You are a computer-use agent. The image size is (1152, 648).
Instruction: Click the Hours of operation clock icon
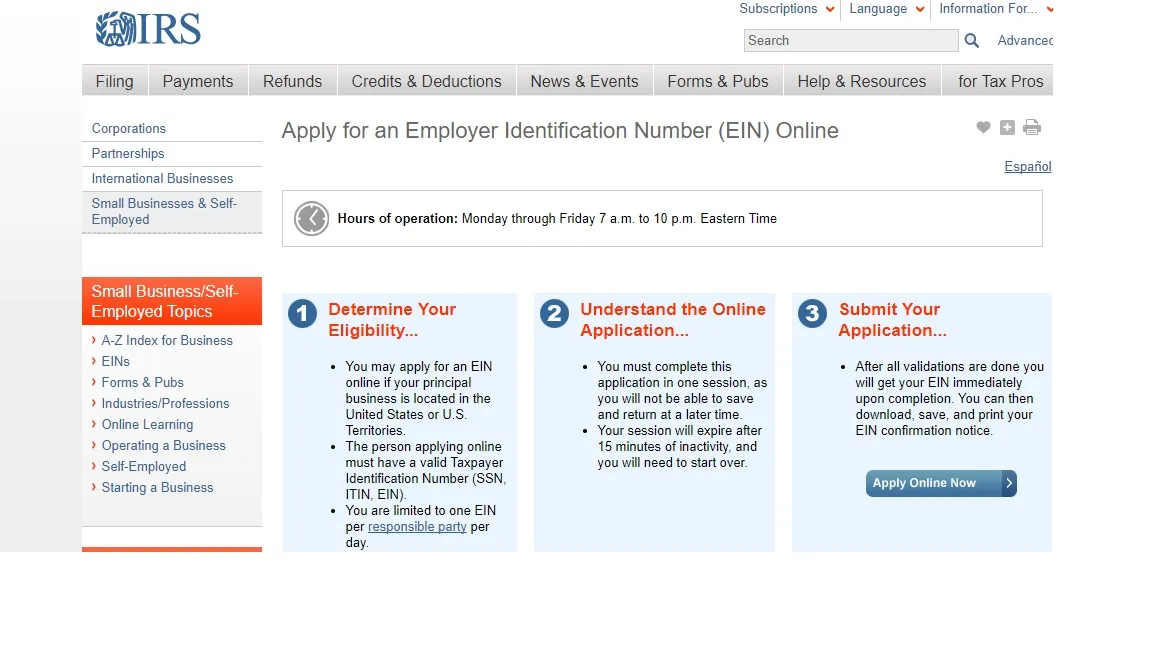[312, 219]
